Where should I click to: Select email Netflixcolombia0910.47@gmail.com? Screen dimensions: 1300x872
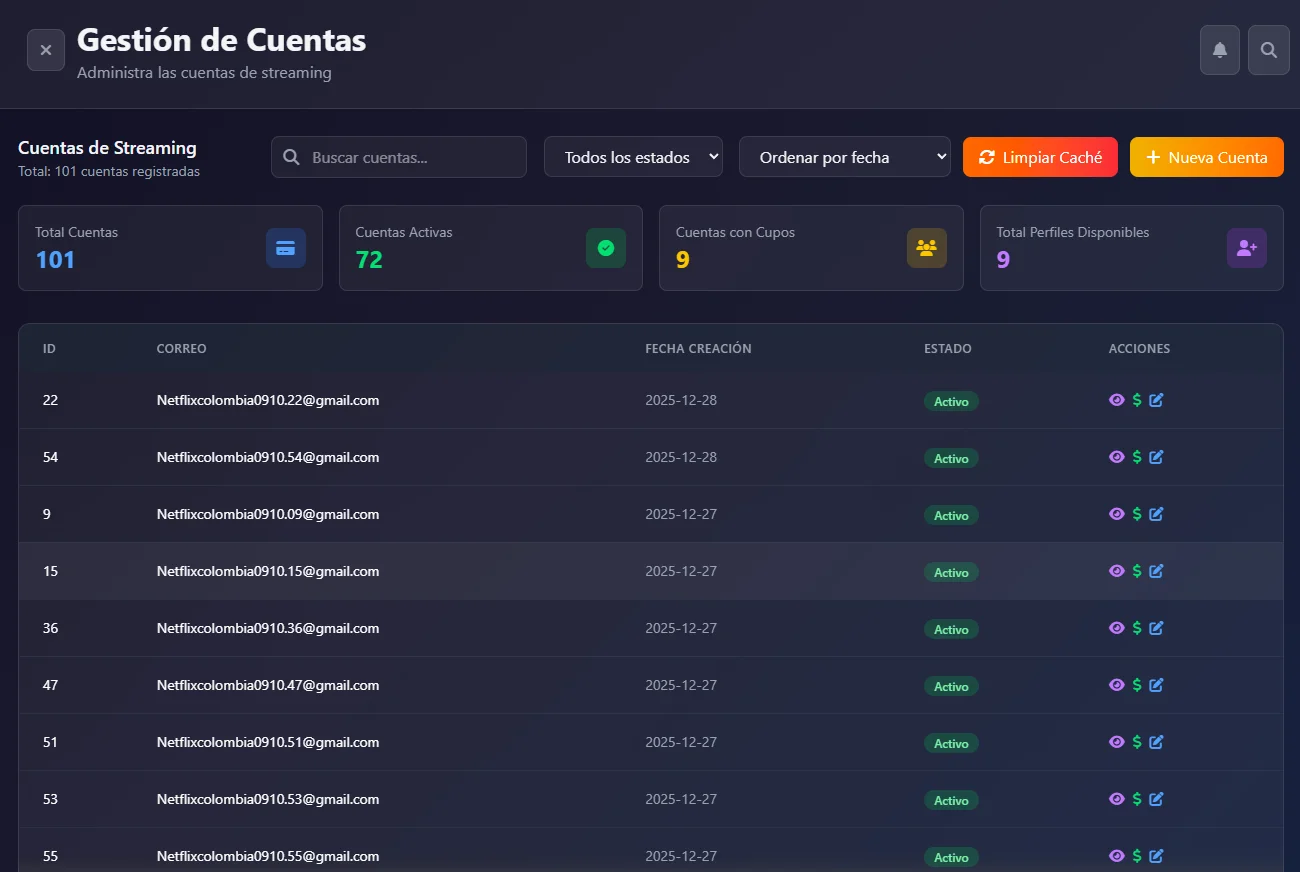point(268,685)
